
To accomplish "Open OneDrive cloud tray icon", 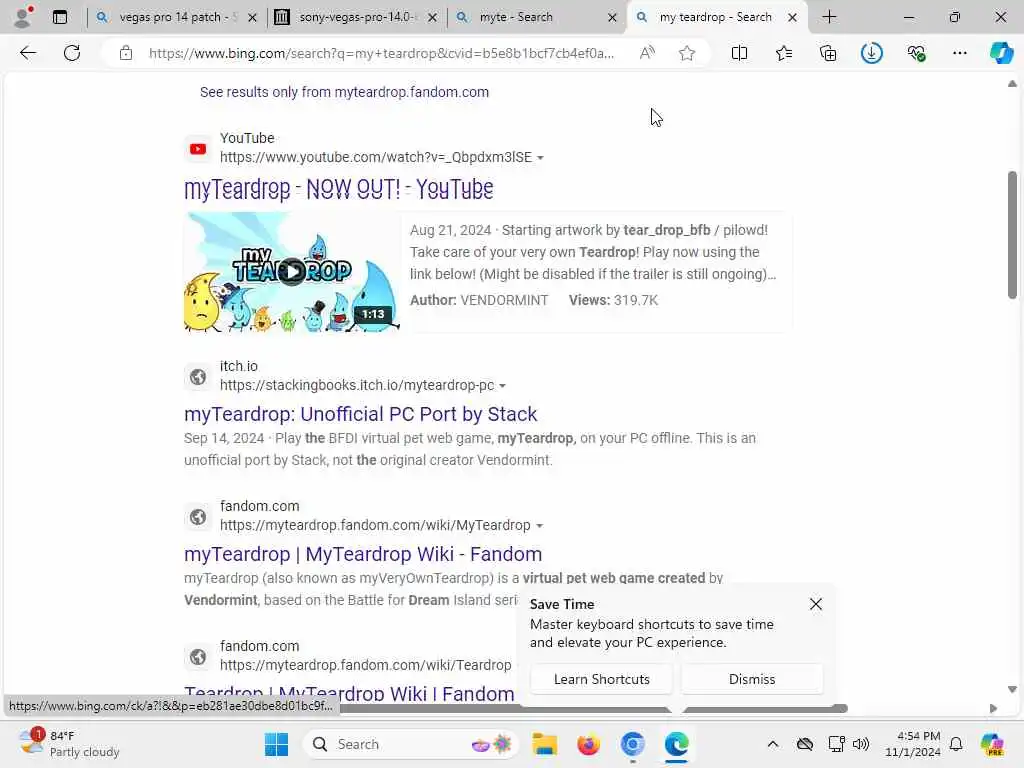I will 805,744.
